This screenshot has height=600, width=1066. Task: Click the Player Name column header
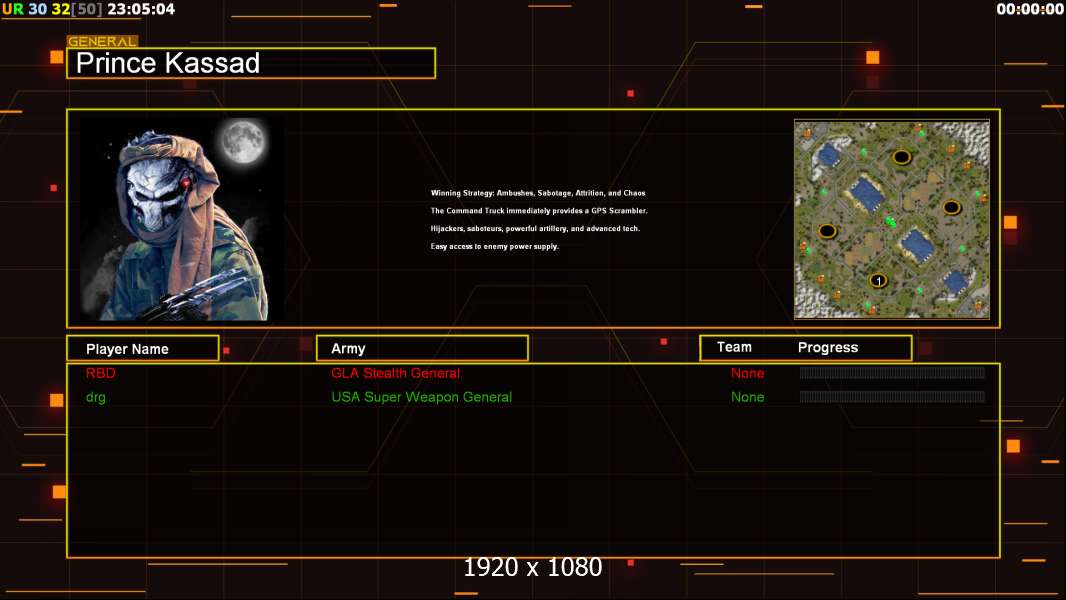pos(143,348)
